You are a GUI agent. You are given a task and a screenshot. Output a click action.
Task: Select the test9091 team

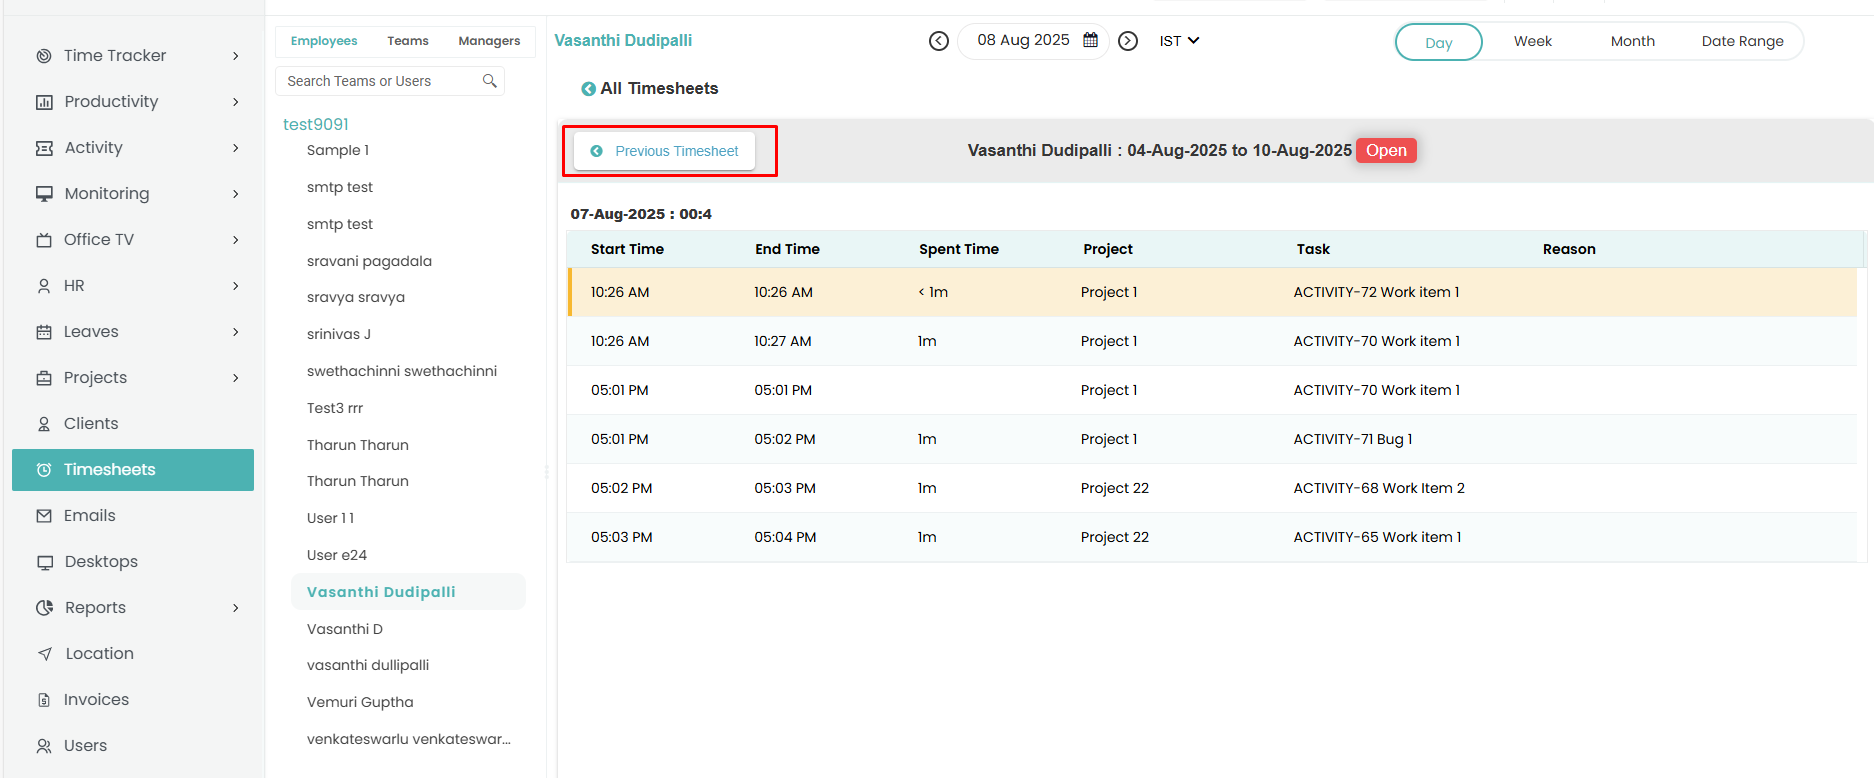click(316, 124)
